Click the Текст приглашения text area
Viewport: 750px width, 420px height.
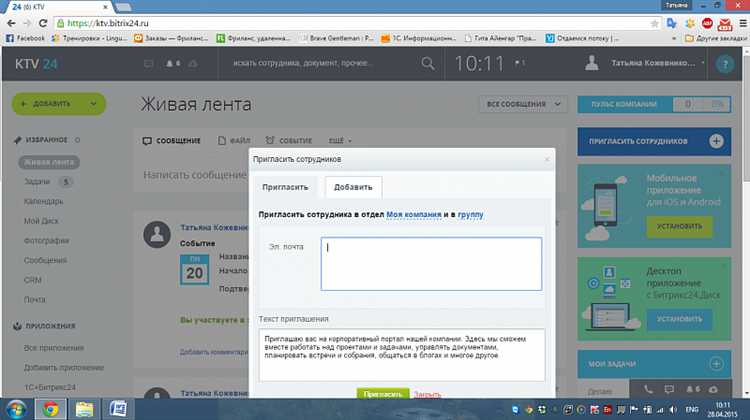click(401, 355)
